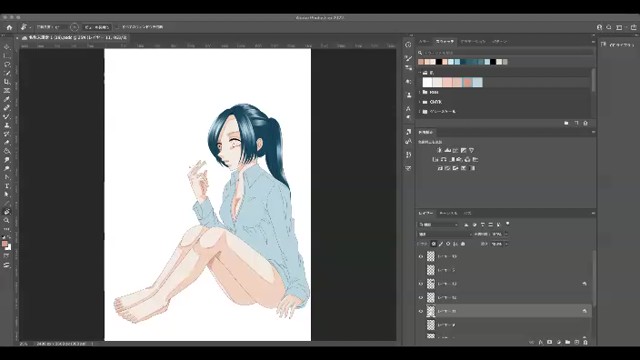Select the Eyedropper tool
The image size is (640, 360).
point(7,99)
